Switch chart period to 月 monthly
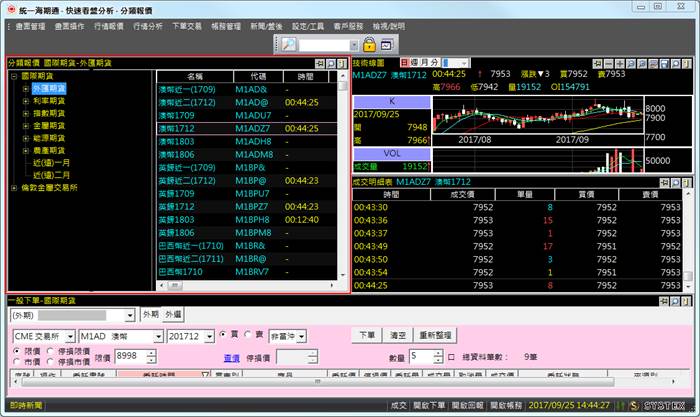The width and height of the screenshot is (700, 417). click(x=424, y=63)
